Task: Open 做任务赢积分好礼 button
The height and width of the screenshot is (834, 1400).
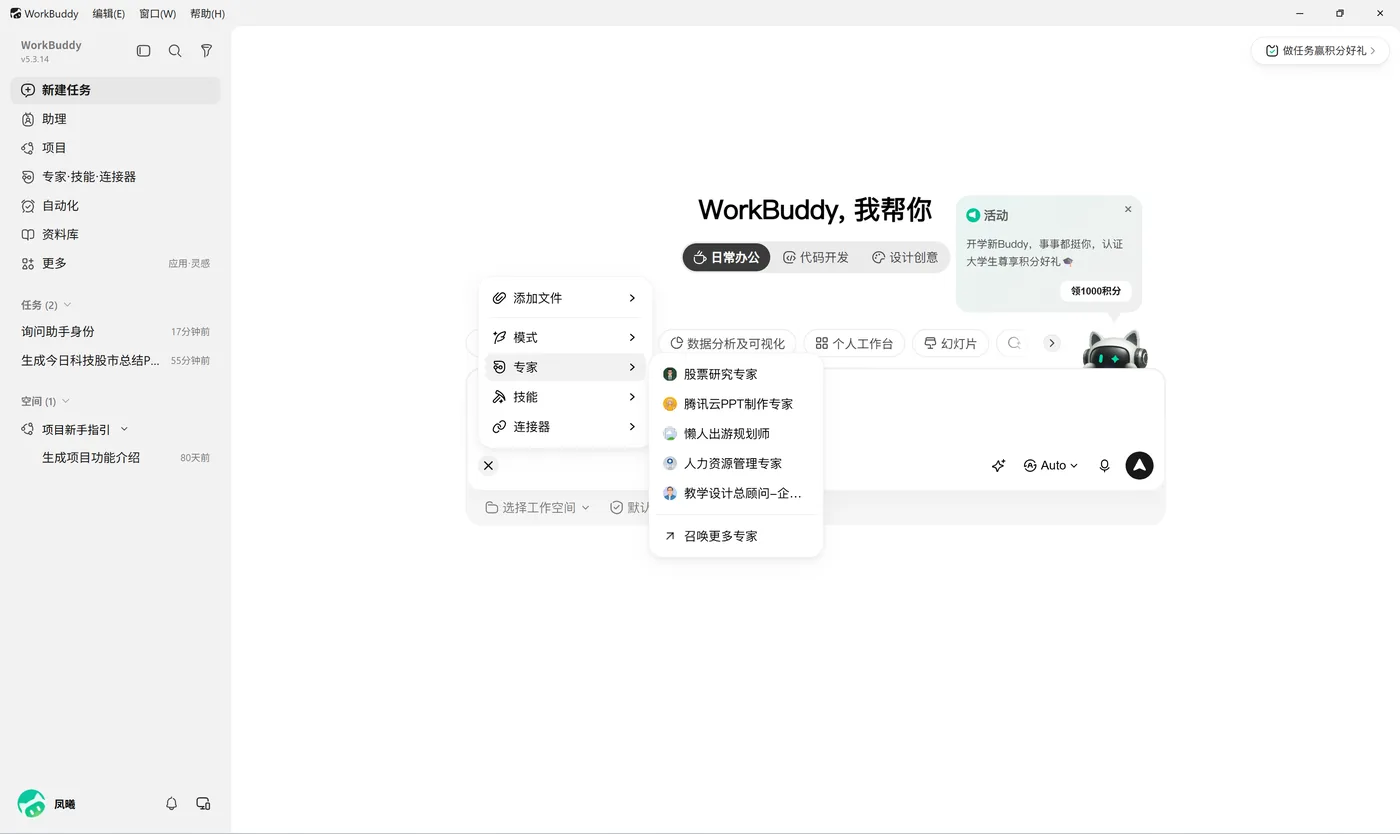Action: click(1320, 51)
